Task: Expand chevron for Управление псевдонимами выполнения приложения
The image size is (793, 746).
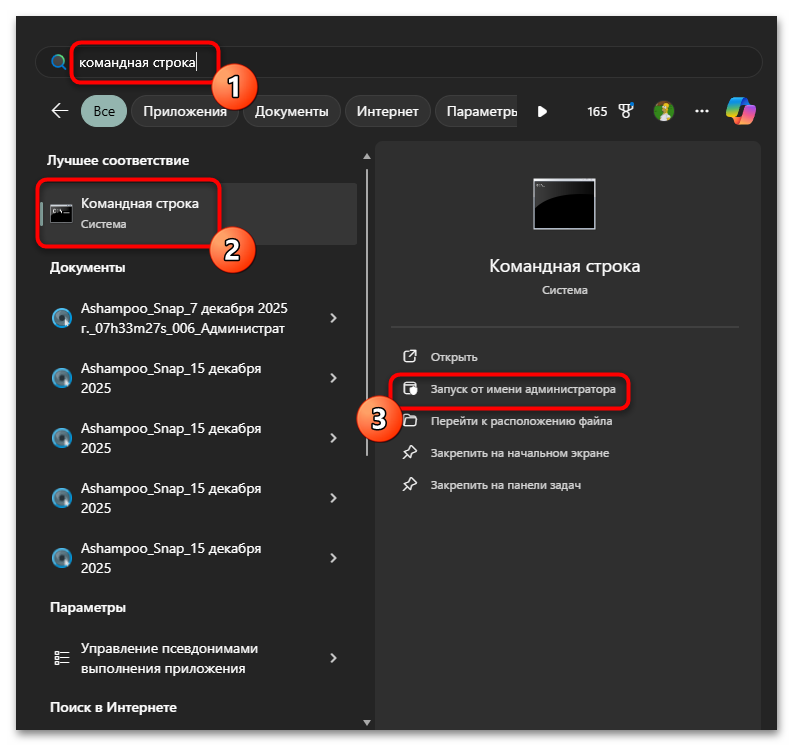Action: click(x=334, y=658)
